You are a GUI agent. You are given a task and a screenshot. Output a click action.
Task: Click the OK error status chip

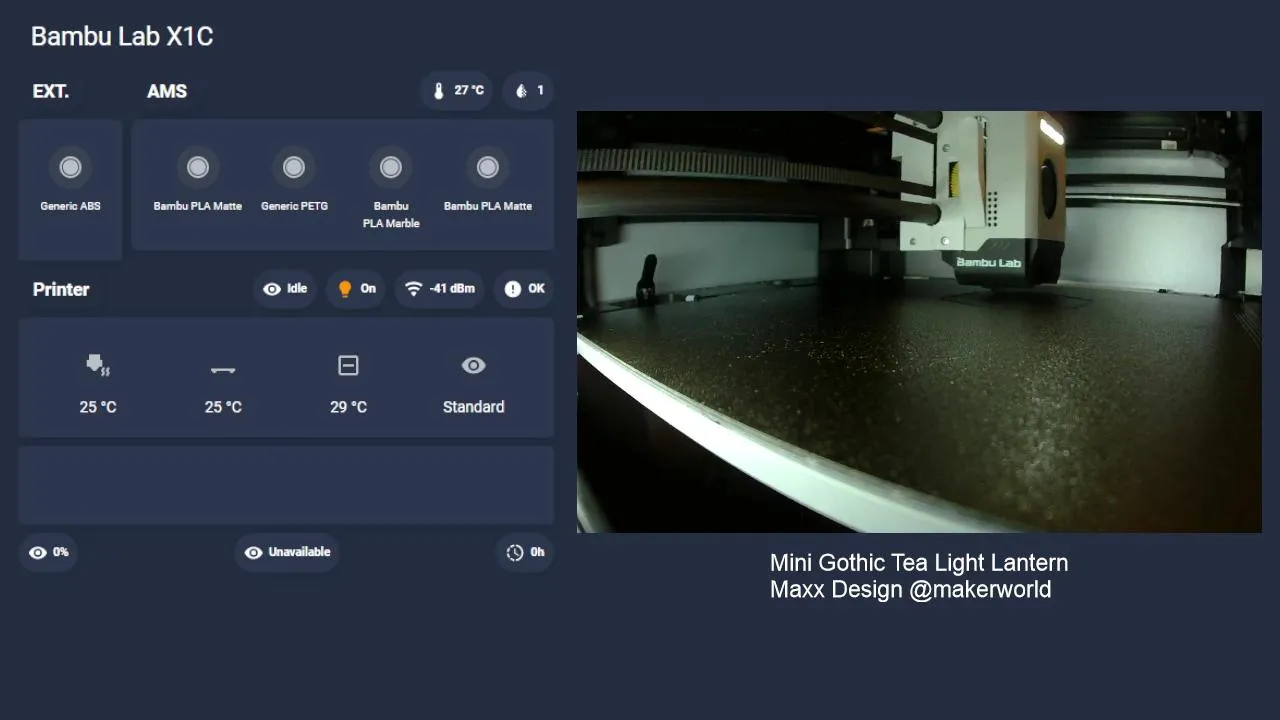(x=524, y=289)
